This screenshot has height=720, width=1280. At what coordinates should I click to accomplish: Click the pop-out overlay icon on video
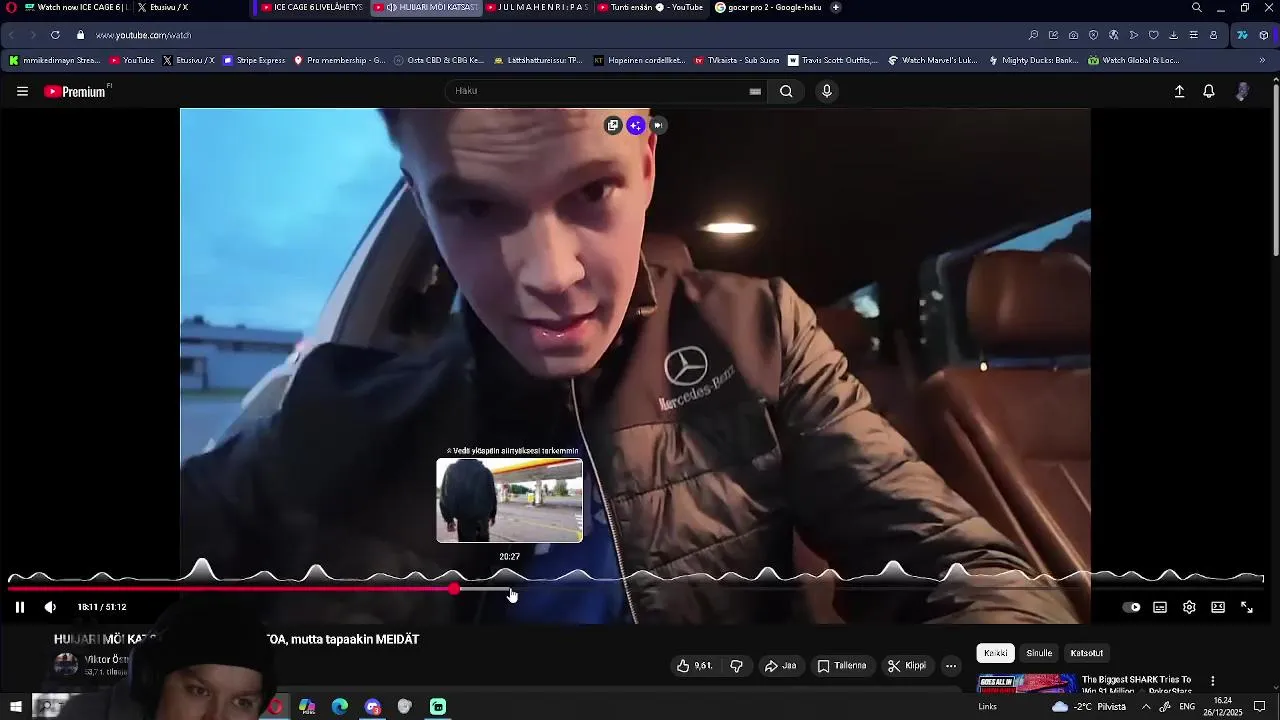tap(613, 125)
